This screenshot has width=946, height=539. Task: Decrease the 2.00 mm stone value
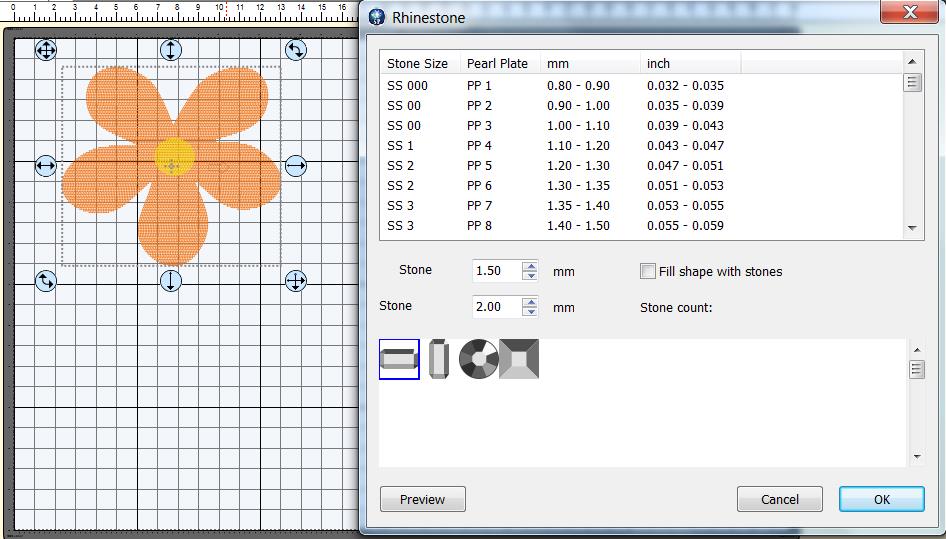point(530,313)
